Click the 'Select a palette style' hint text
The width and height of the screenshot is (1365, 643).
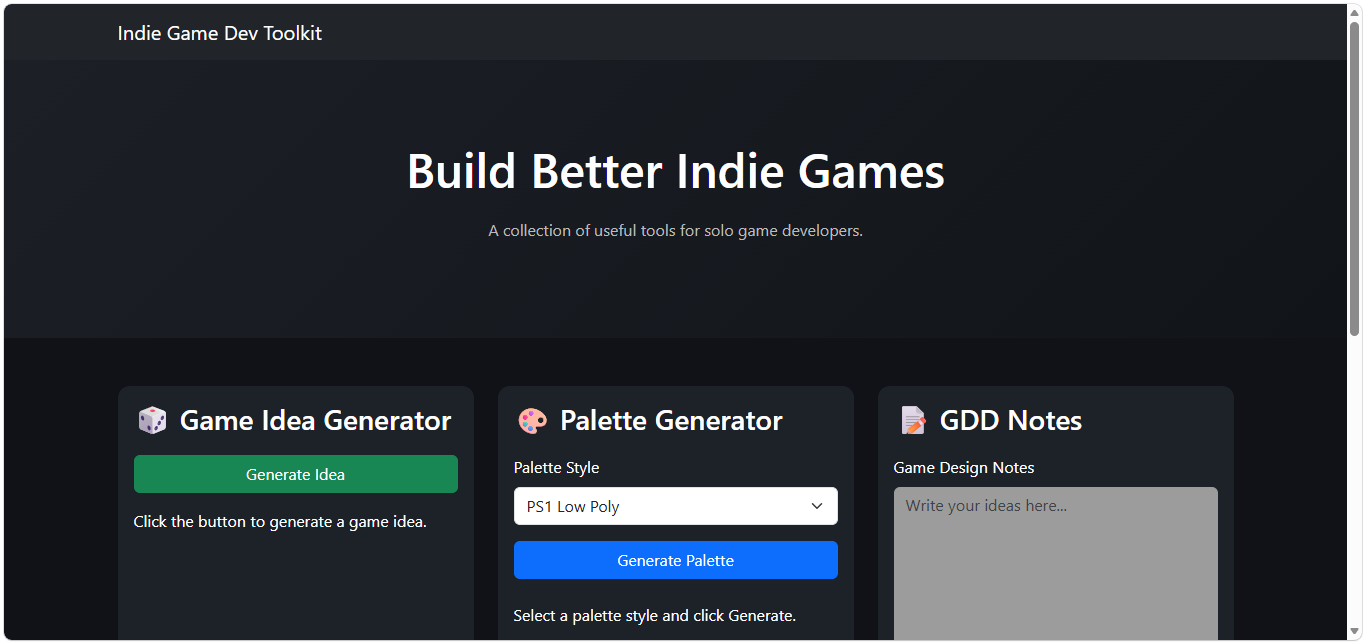(x=655, y=615)
